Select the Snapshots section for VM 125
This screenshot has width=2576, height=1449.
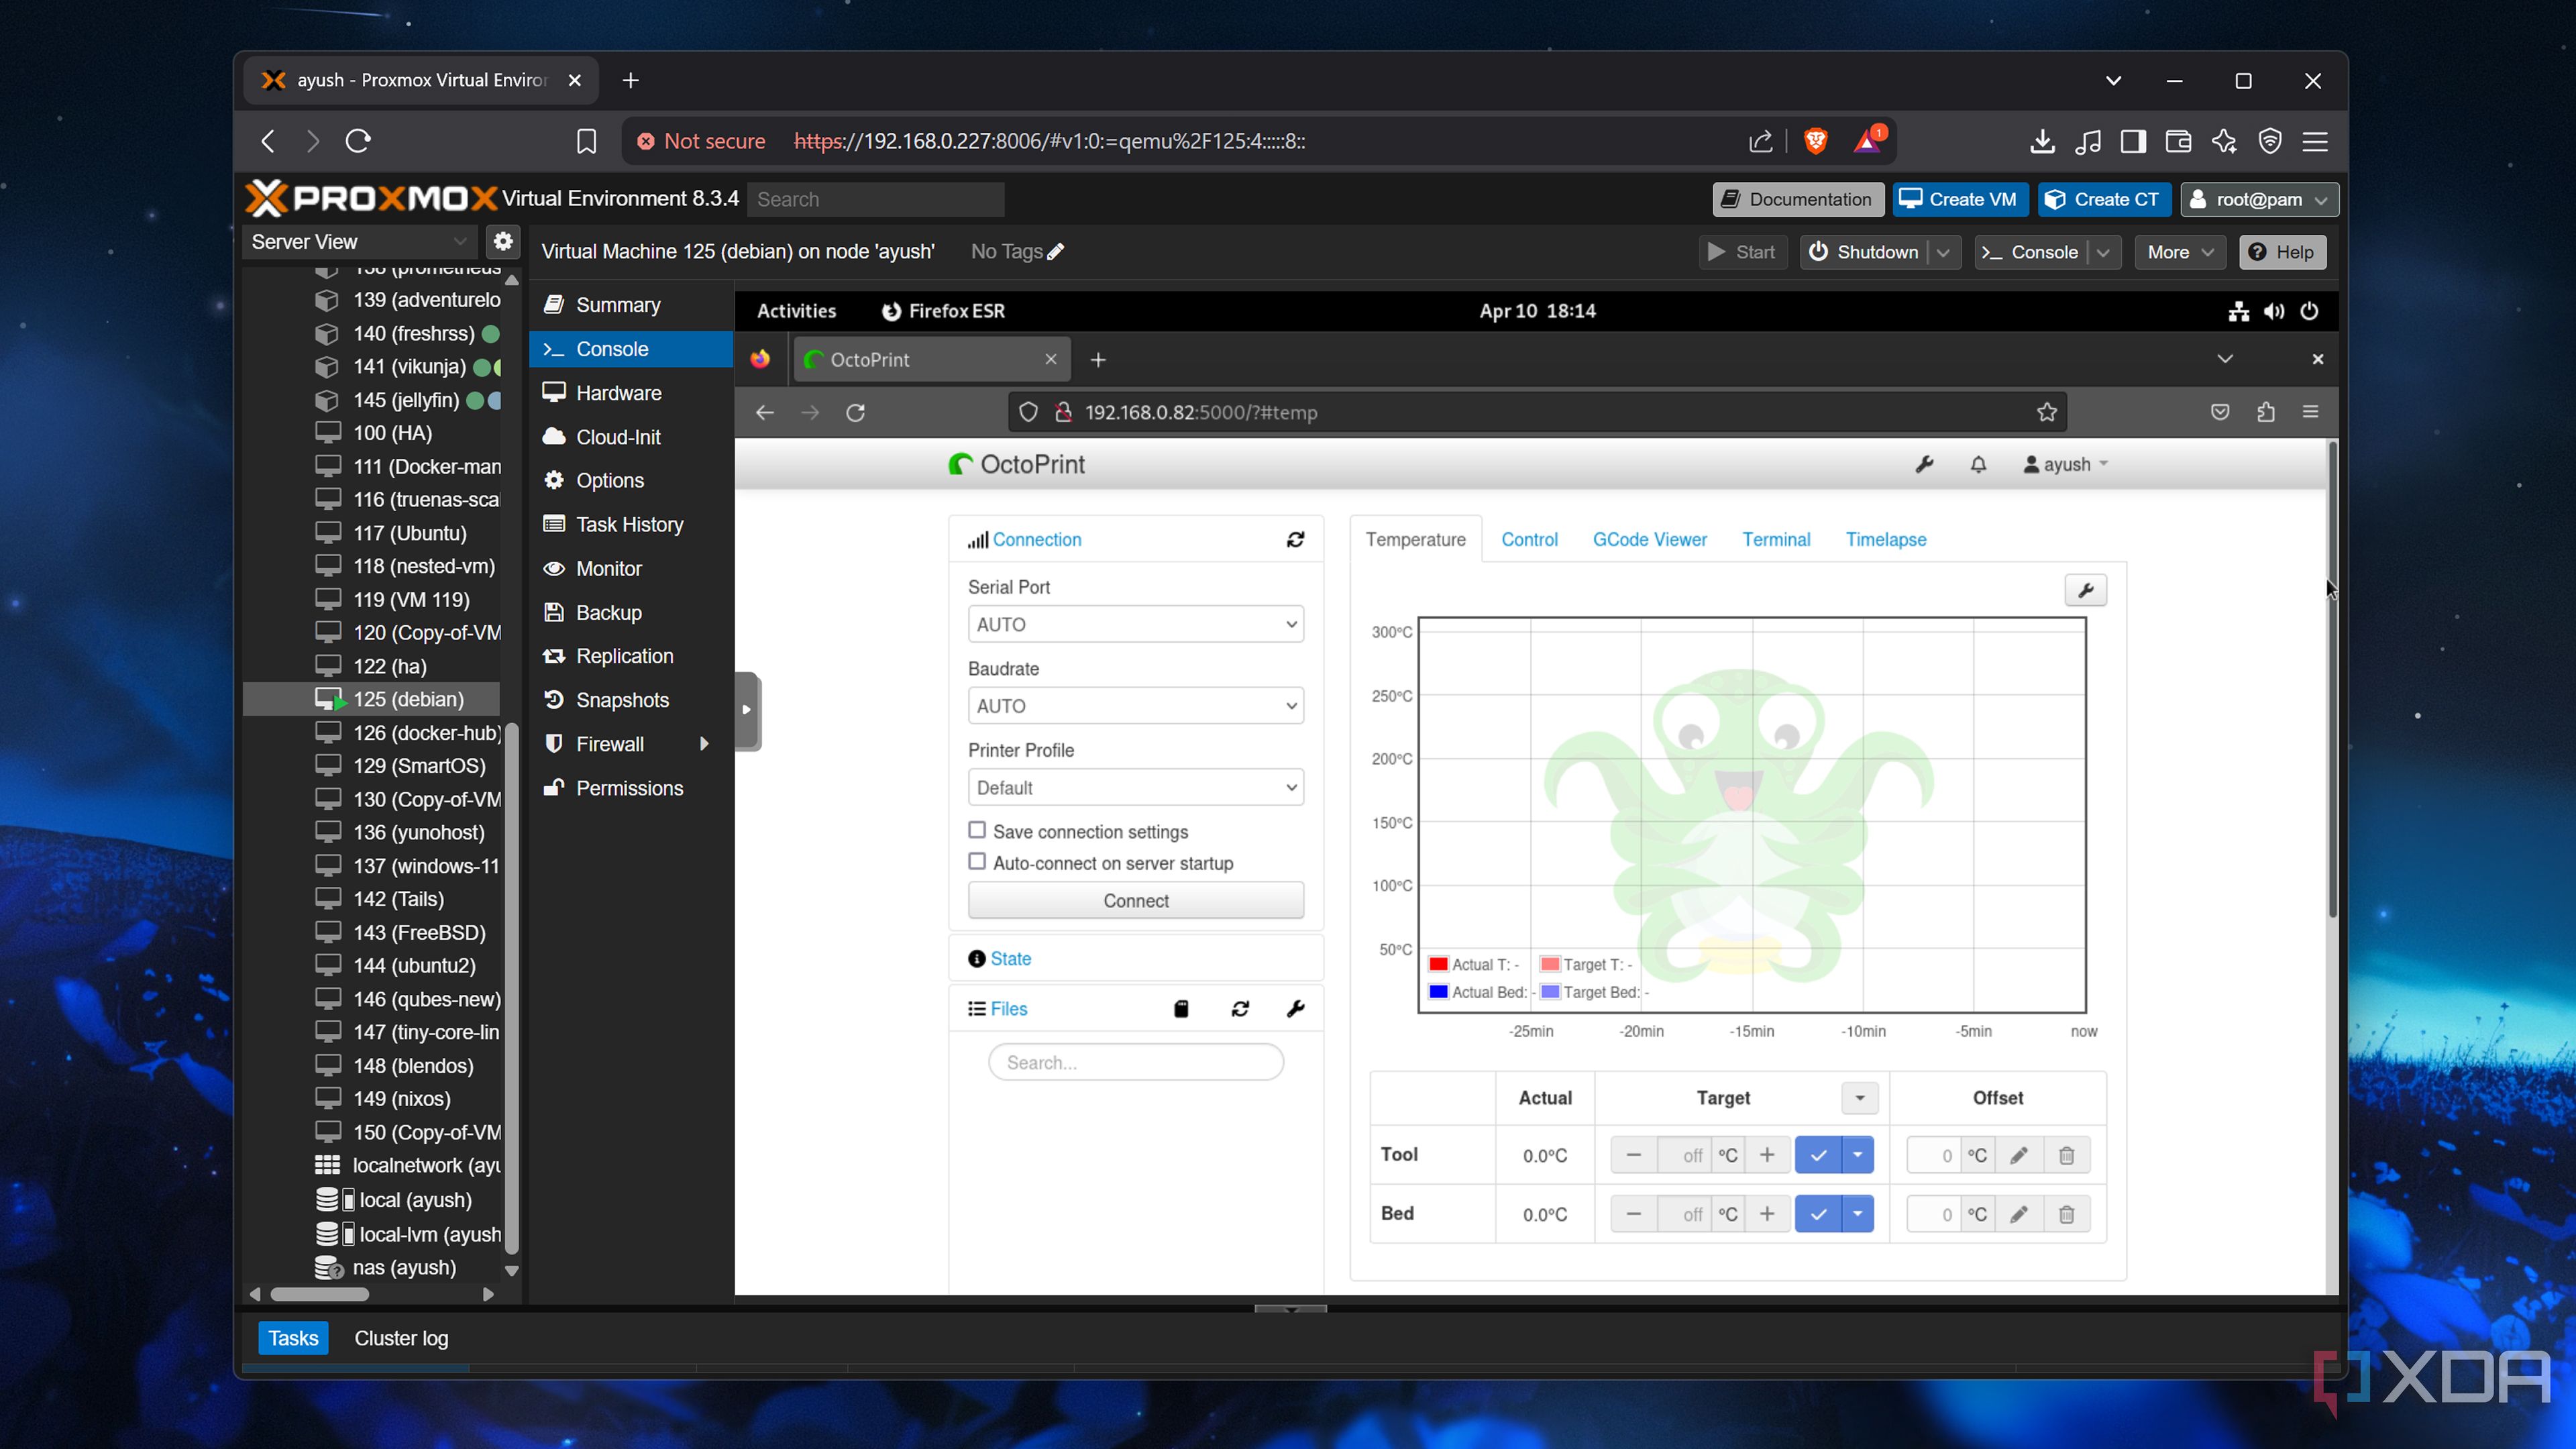pos(621,699)
